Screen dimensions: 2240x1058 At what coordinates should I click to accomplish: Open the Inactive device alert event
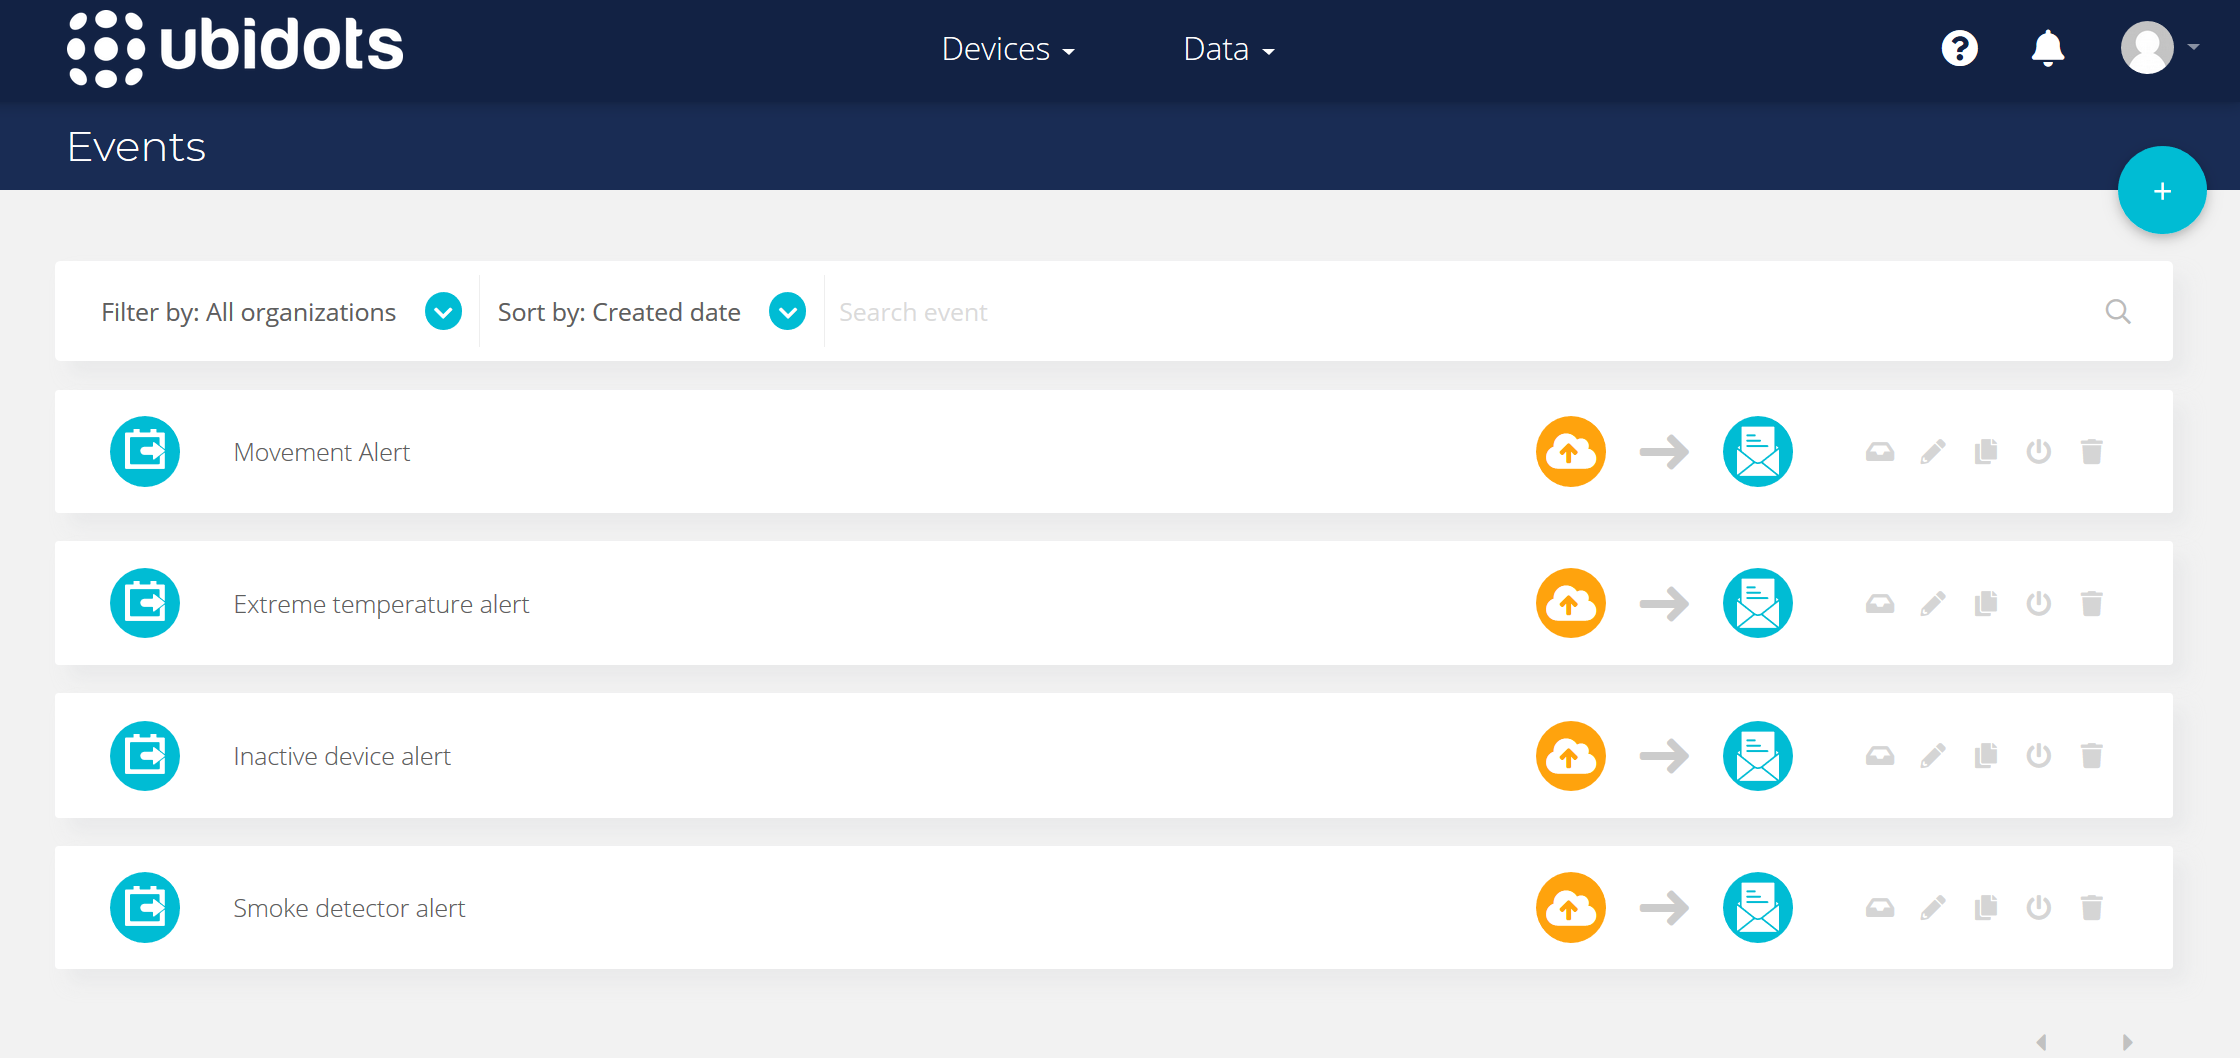(342, 756)
